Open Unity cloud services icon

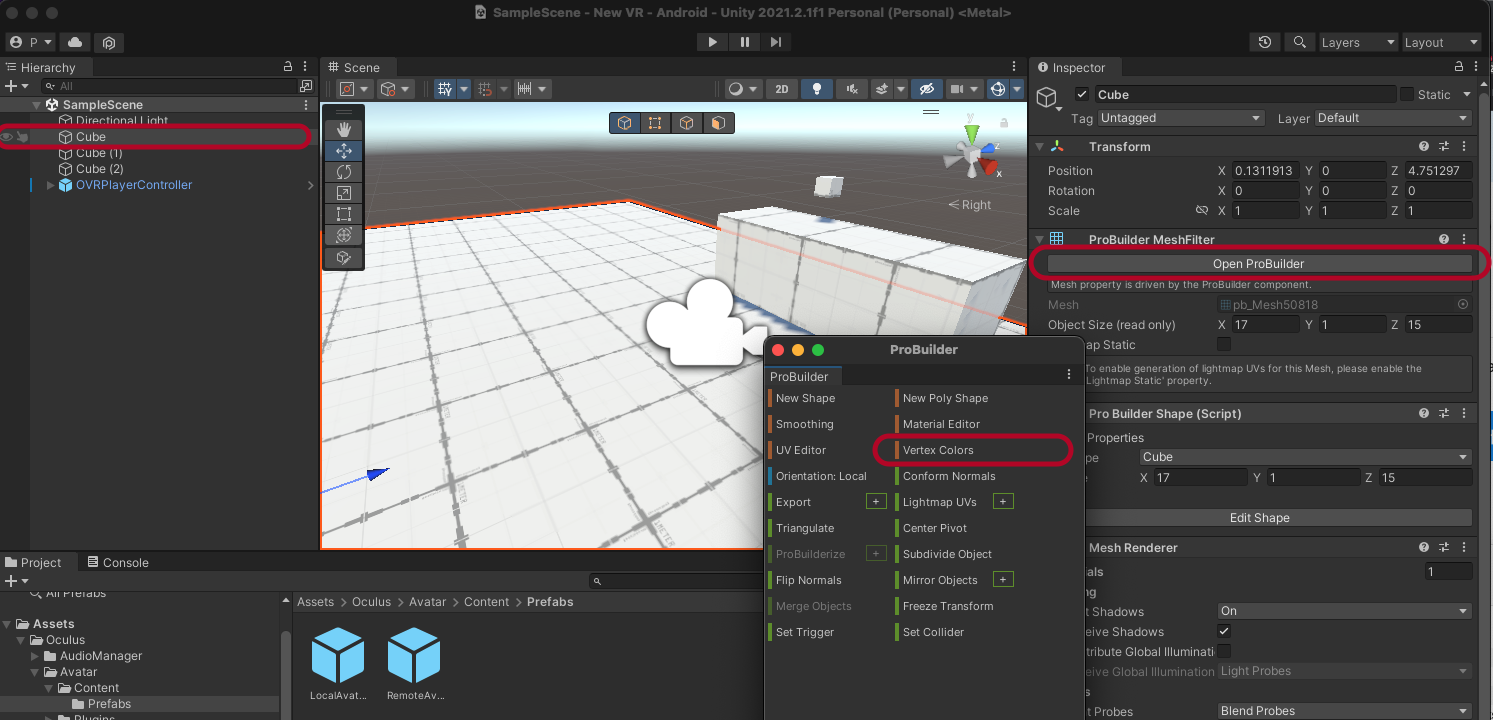click(x=75, y=42)
